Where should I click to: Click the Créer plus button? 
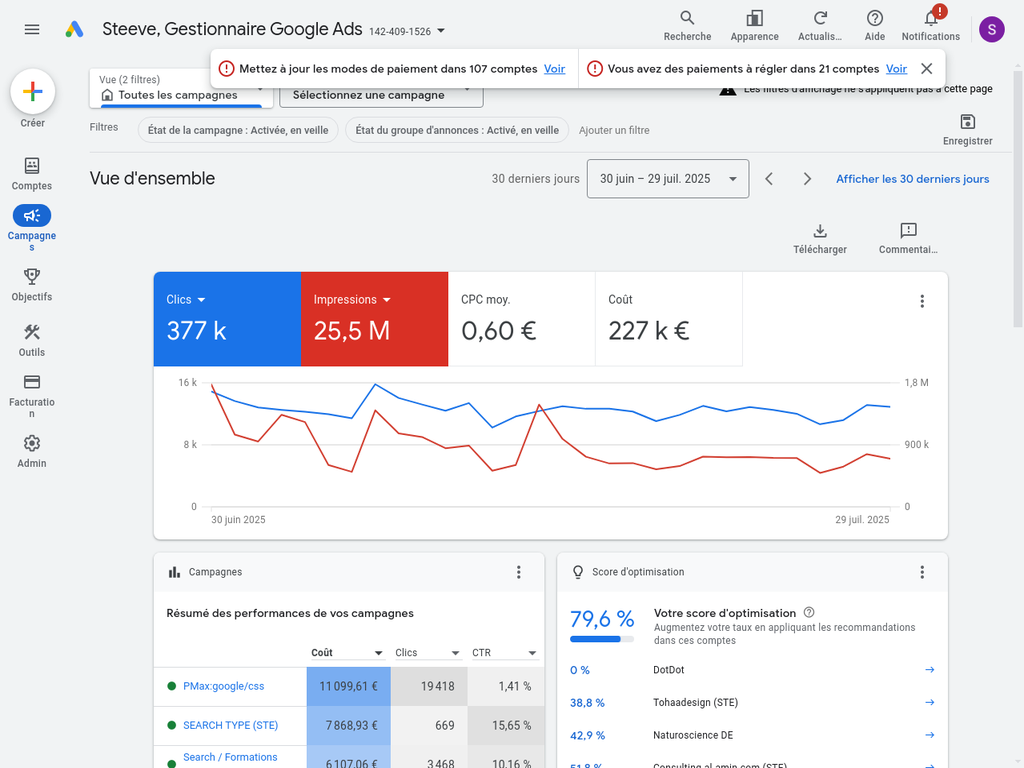(x=33, y=91)
